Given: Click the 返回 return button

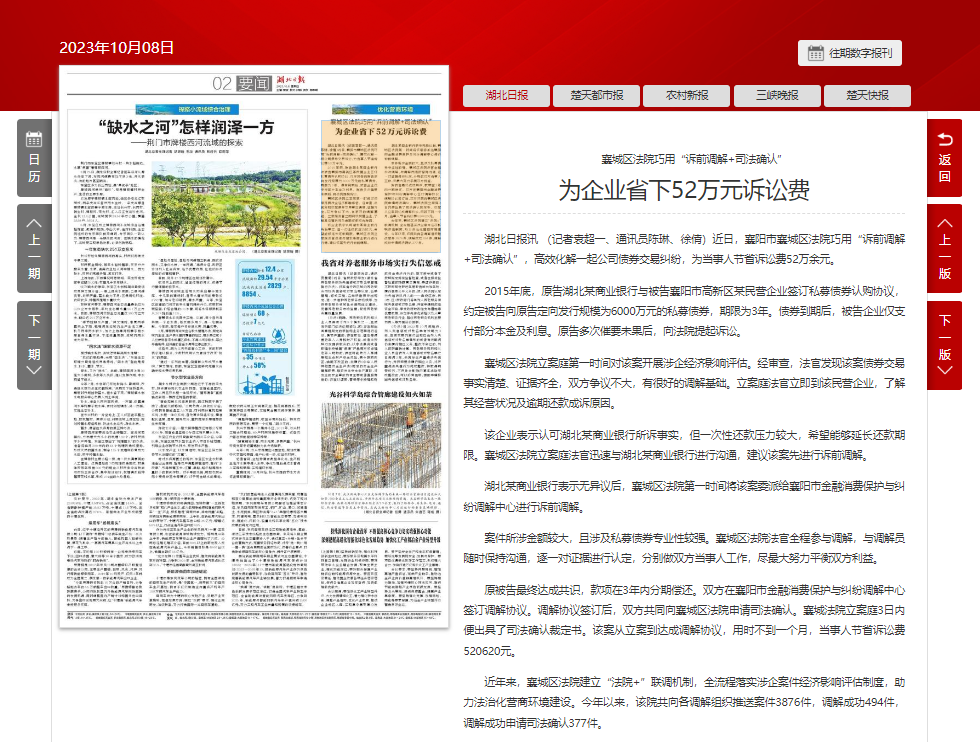Looking at the screenshot, I should [x=944, y=158].
